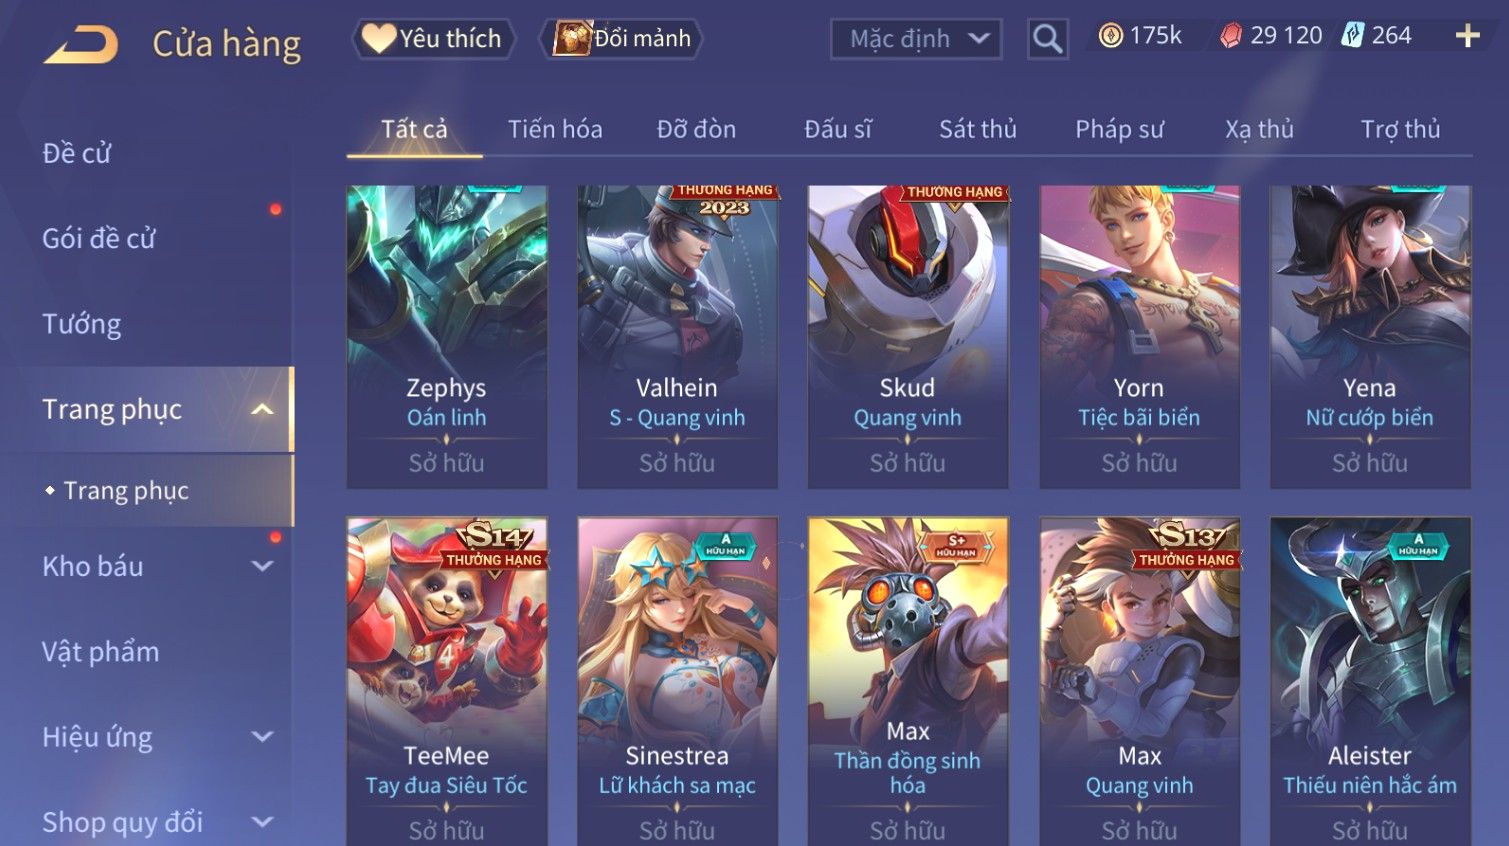Click the blue quân huy voucher icon
1509x846 pixels.
pyautogui.click(x=1352, y=36)
